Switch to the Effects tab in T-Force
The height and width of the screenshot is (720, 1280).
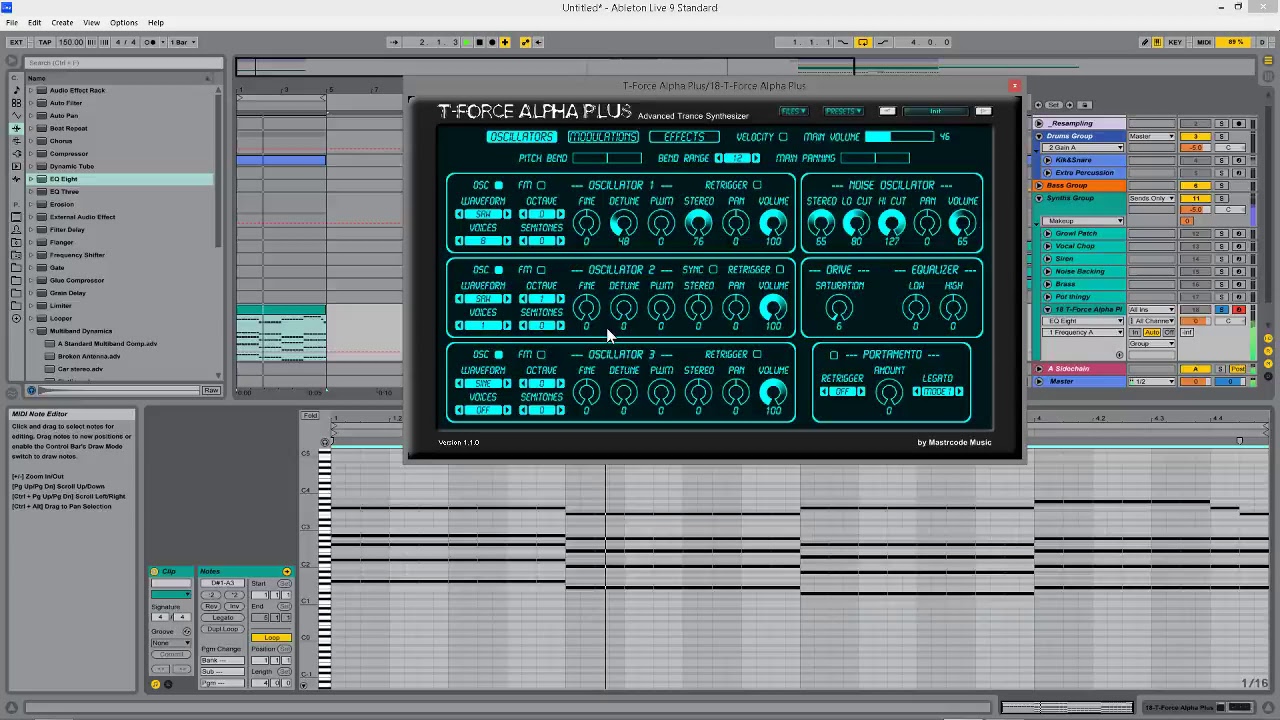pos(684,137)
